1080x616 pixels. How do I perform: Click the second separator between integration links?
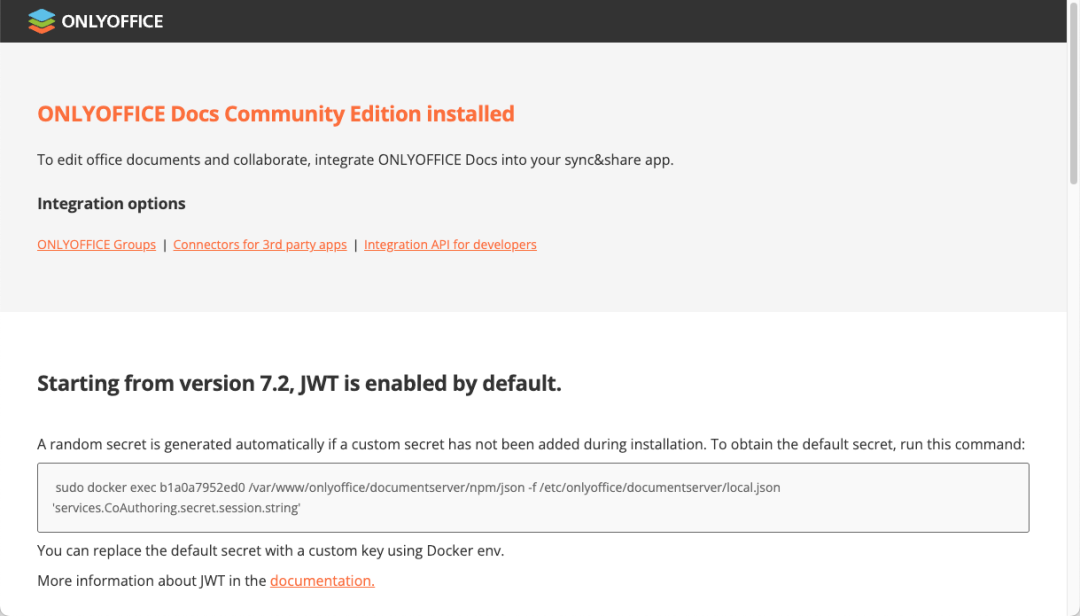coord(356,245)
